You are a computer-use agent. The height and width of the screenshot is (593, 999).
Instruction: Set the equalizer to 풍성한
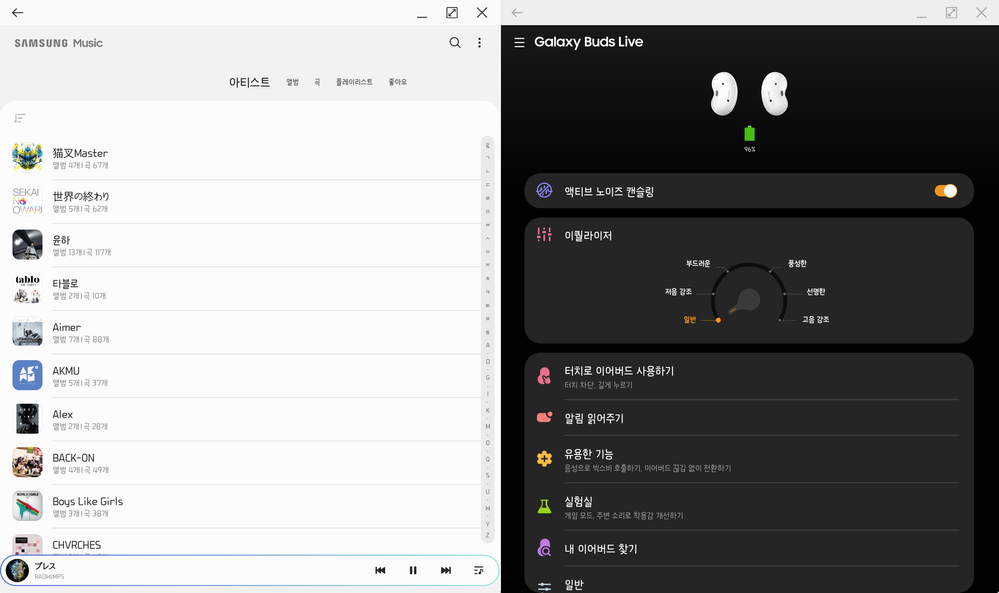coord(797,263)
